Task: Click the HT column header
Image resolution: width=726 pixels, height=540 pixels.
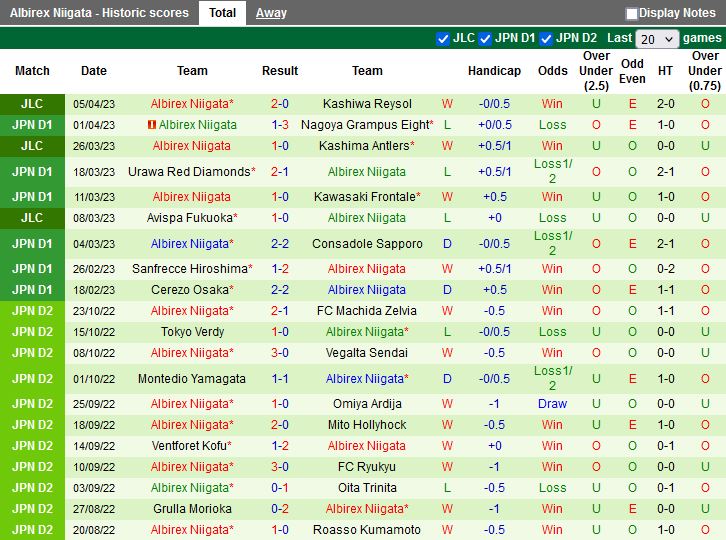Action: (665, 71)
